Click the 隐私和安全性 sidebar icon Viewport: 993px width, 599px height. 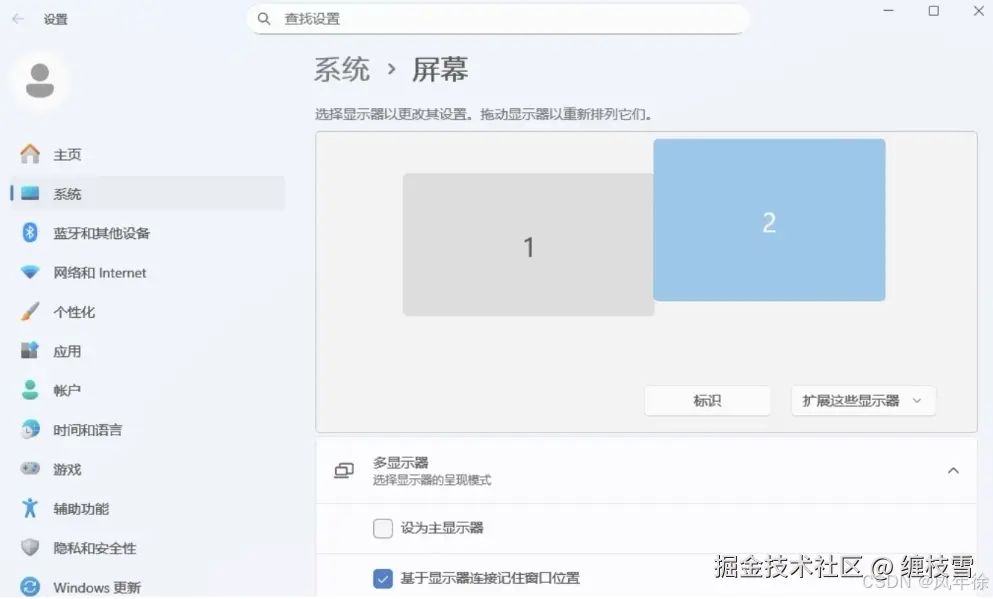[x=28, y=548]
